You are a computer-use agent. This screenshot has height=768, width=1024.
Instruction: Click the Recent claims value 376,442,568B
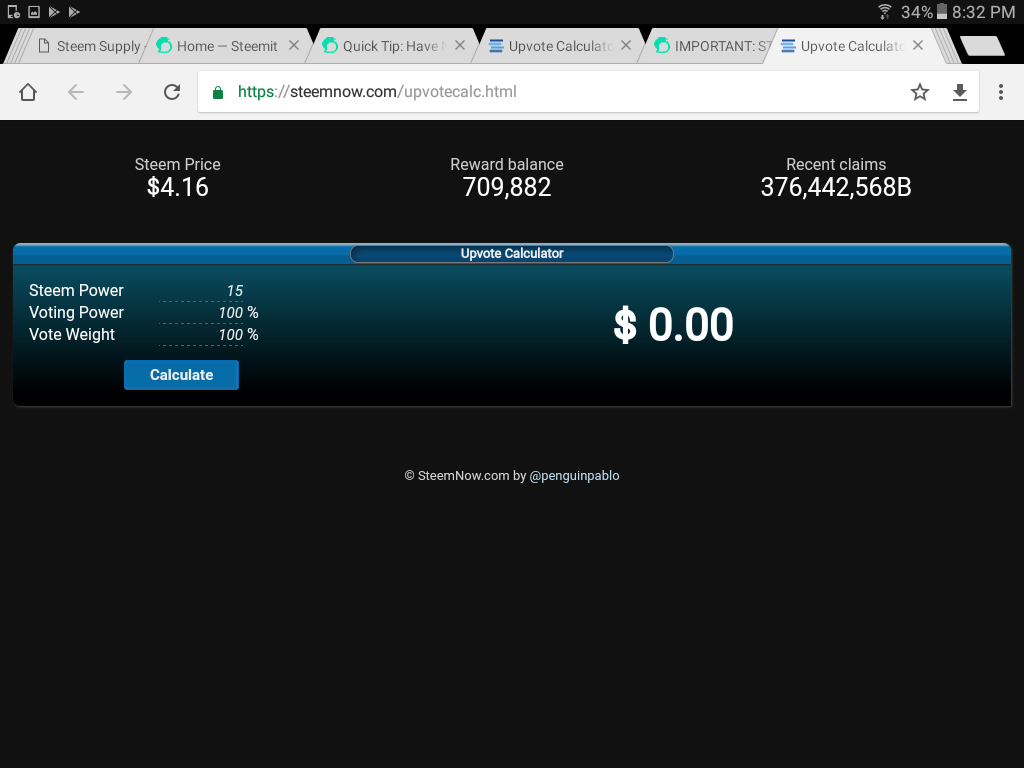pos(836,187)
